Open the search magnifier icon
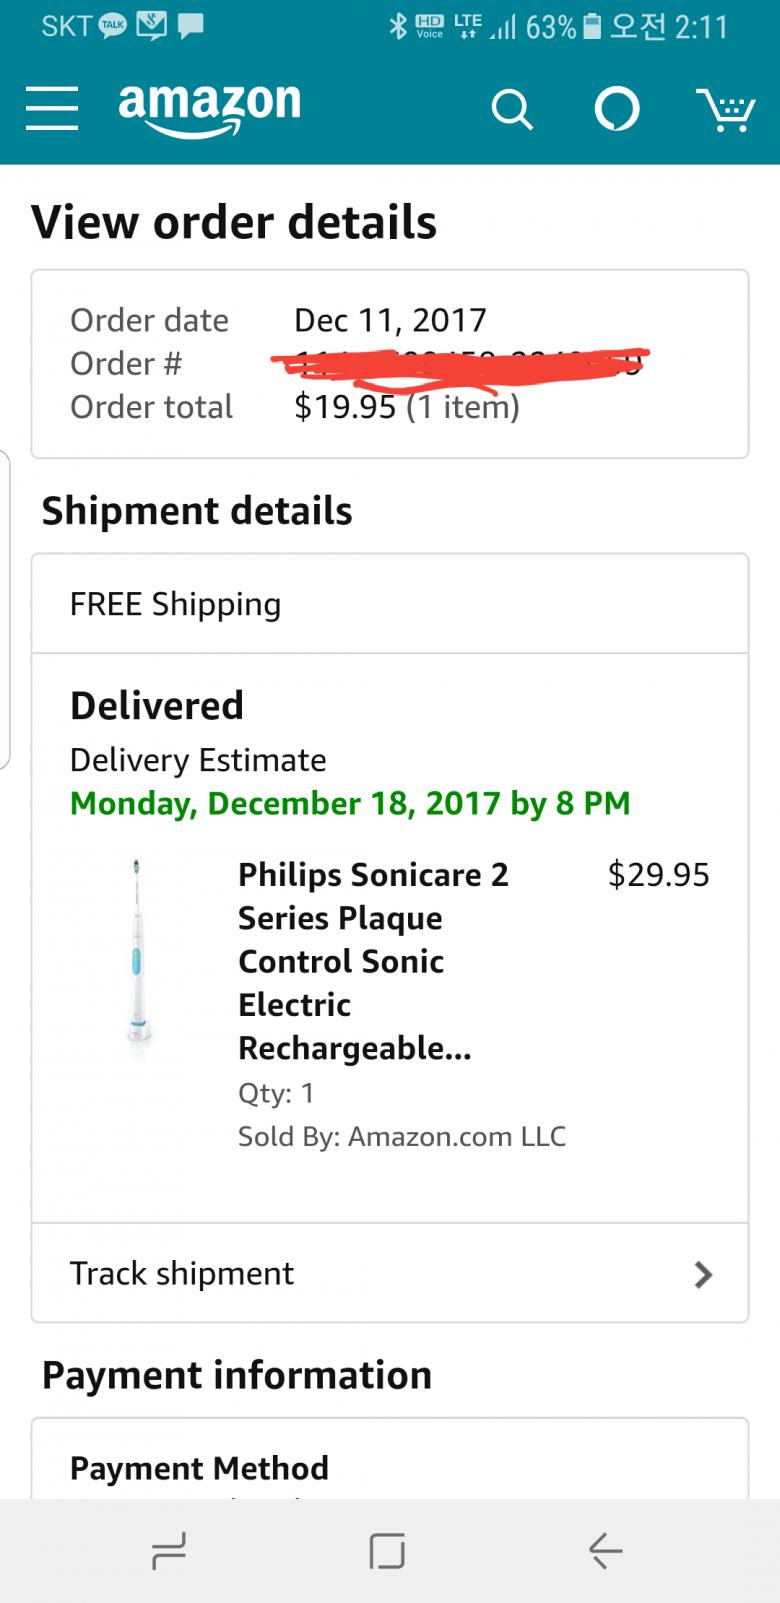Screen dimensions: 780x1603 pos(512,108)
